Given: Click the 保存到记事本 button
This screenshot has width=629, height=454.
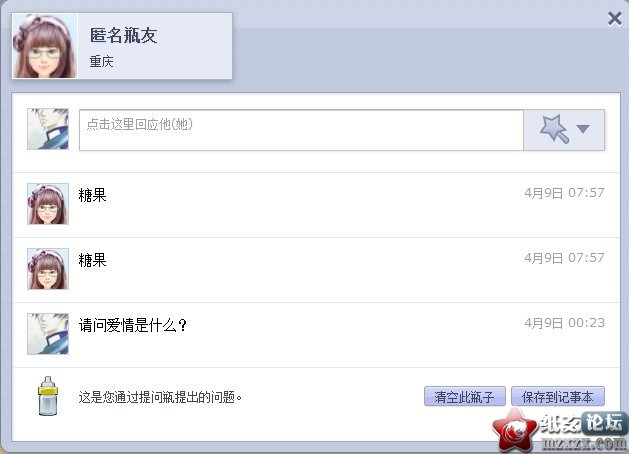Looking at the screenshot, I should [x=558, y=397].
